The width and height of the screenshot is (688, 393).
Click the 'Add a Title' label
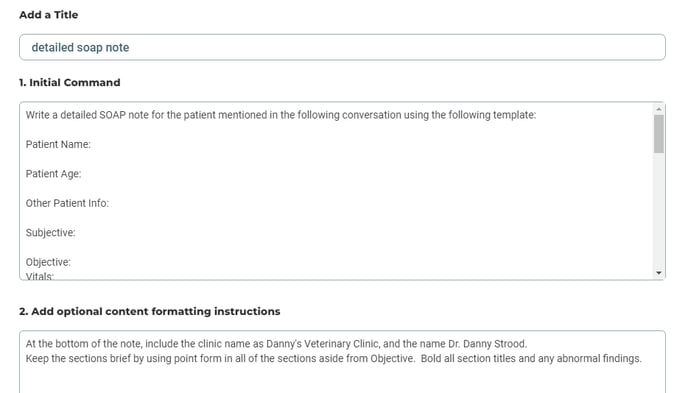pyautogui.click(x=49, y=14)
